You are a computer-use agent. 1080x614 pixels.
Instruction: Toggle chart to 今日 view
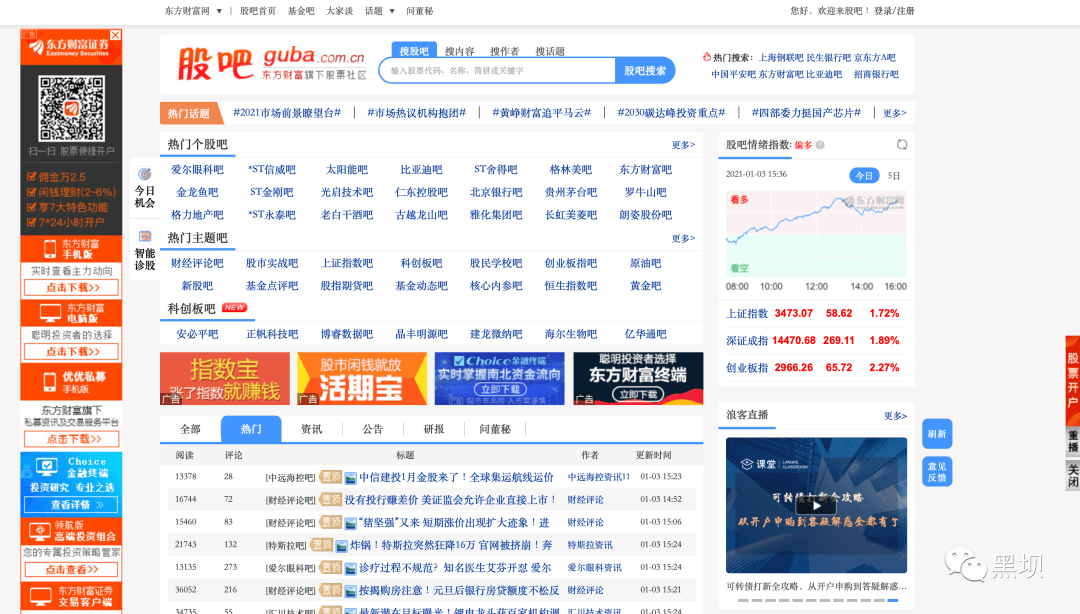(864, 176)
